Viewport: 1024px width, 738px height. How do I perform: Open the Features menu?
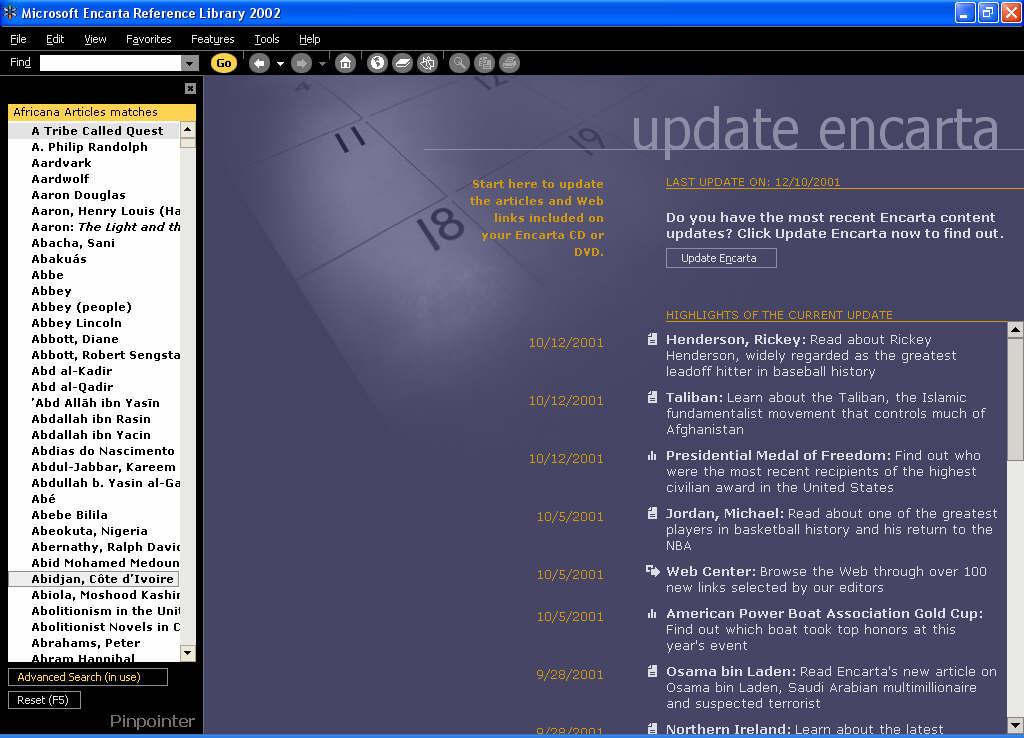[212, 39]
